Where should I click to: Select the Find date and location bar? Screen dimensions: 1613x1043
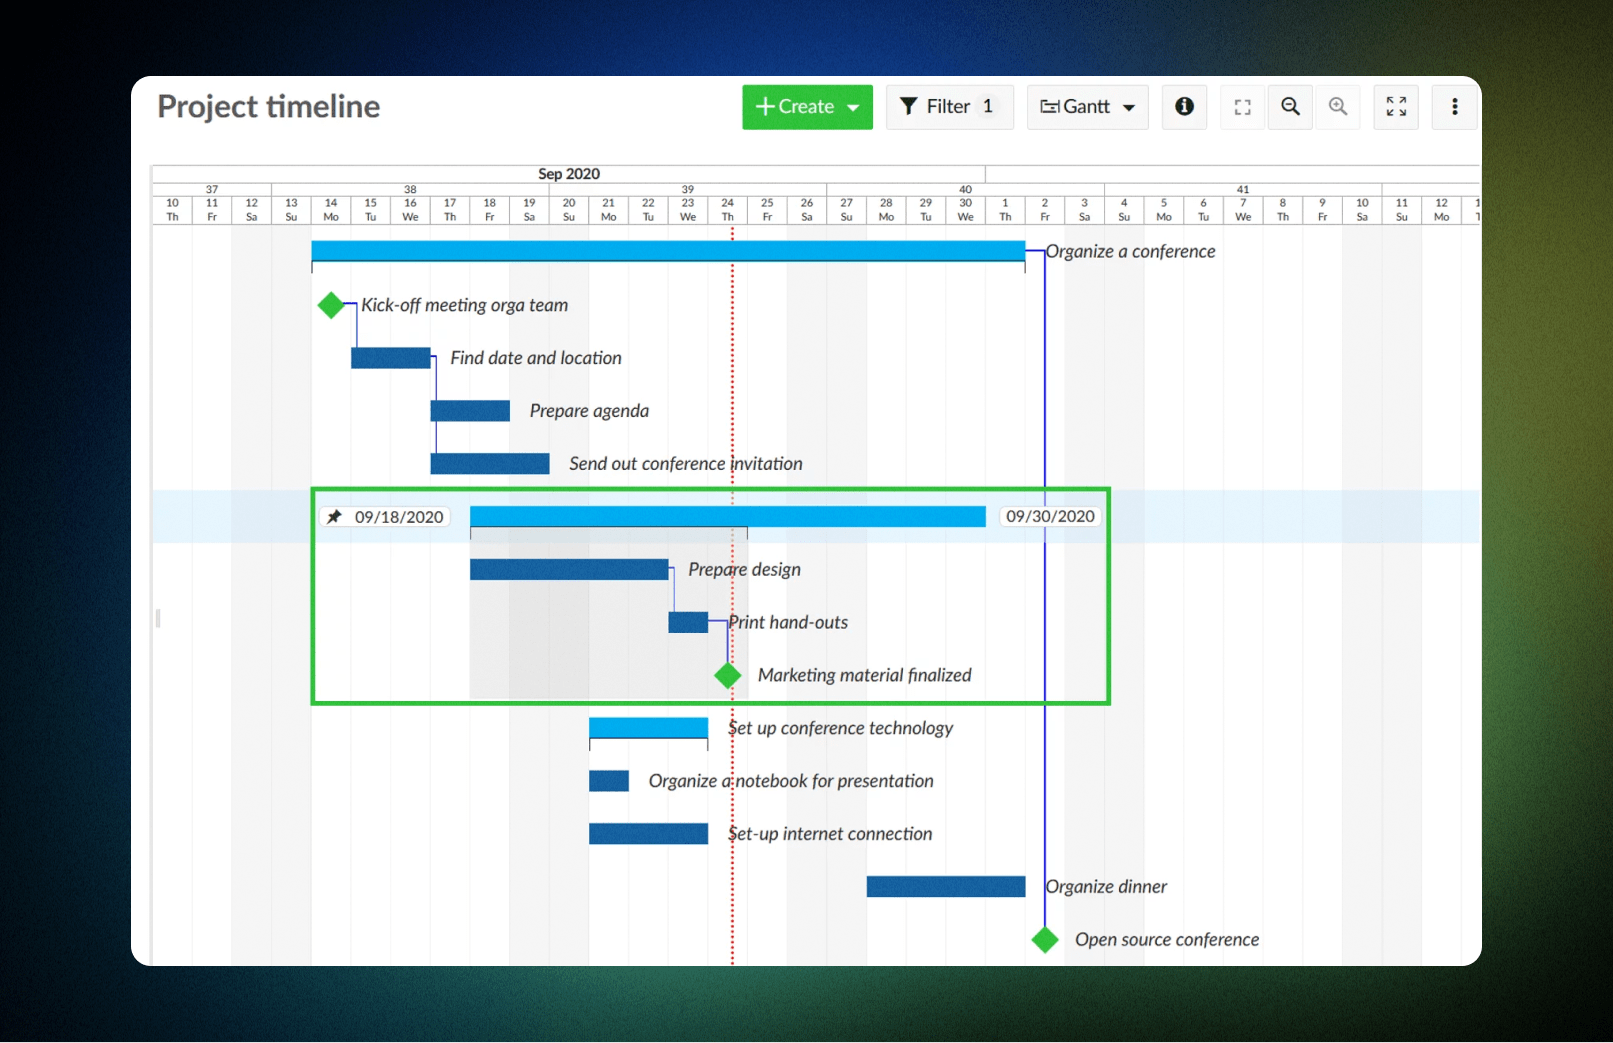point(391,358)
